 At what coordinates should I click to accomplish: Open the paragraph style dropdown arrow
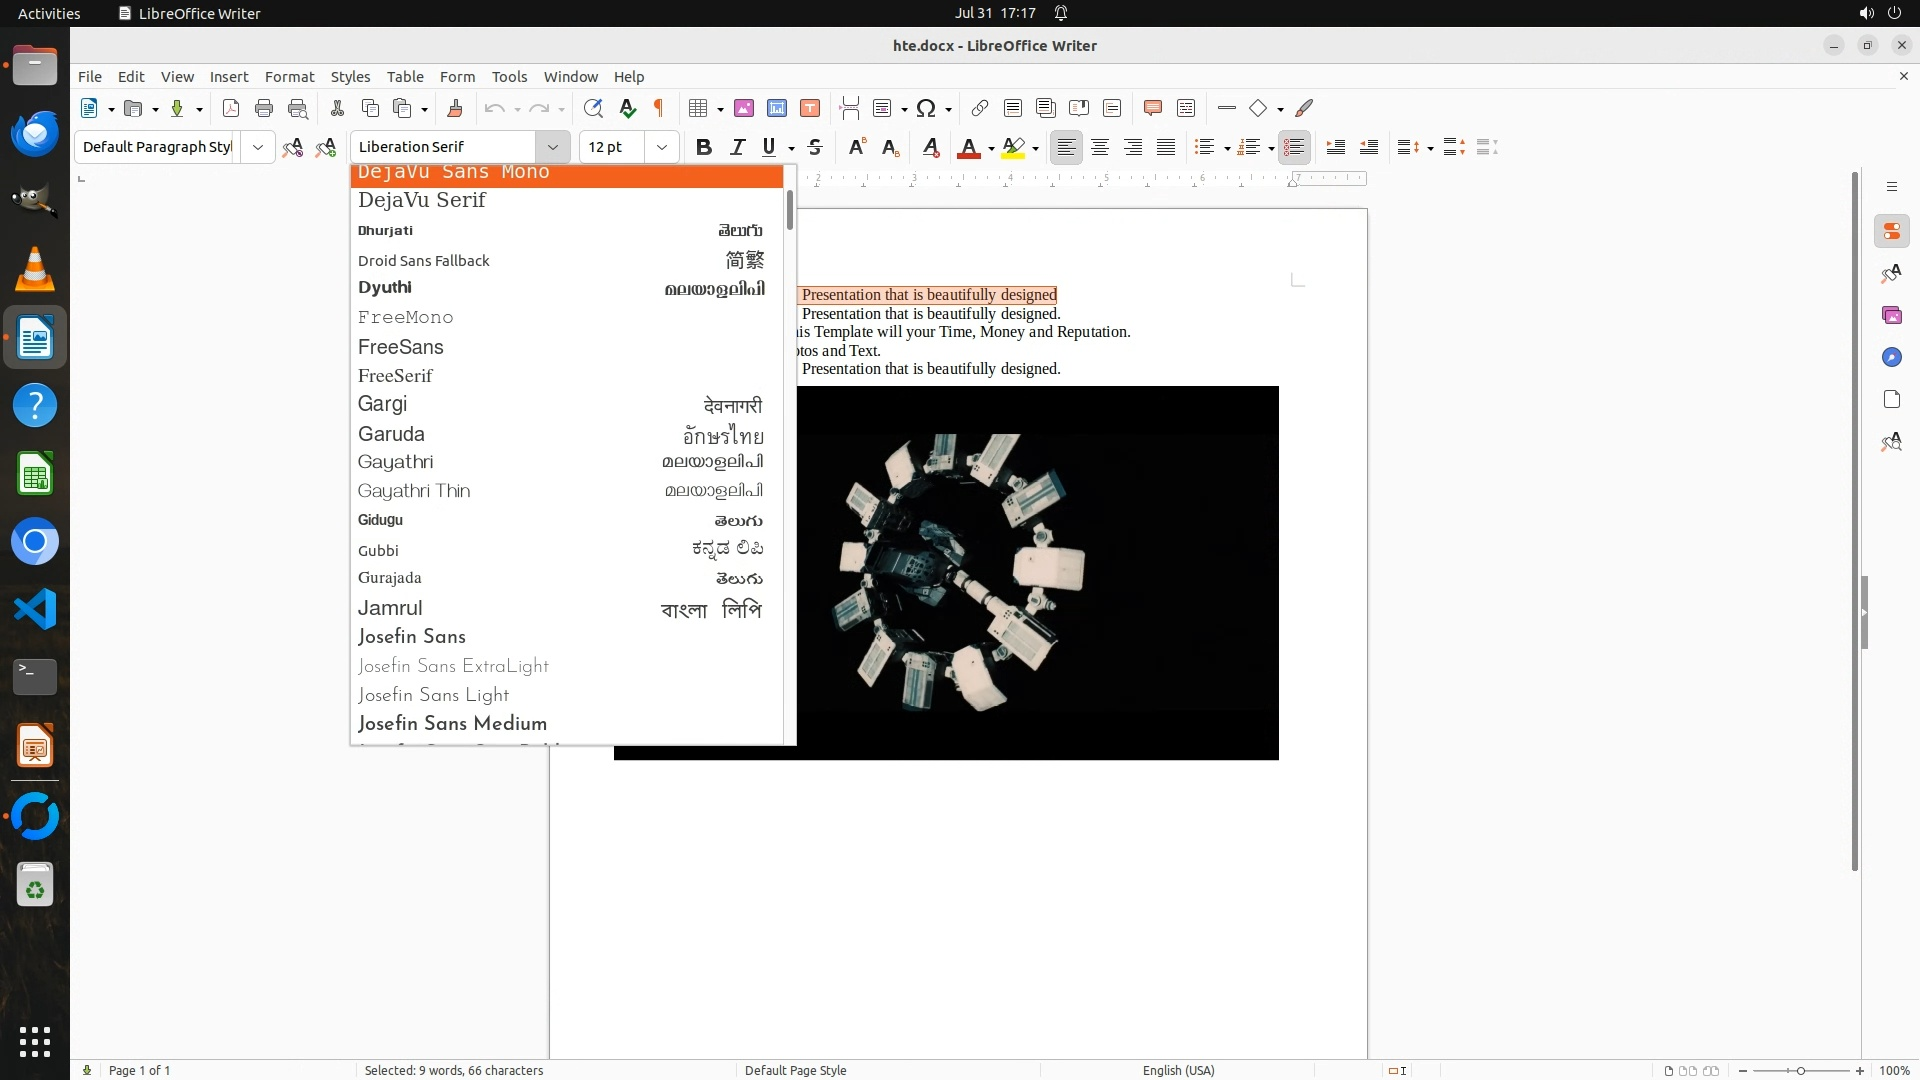click(258, 147)
